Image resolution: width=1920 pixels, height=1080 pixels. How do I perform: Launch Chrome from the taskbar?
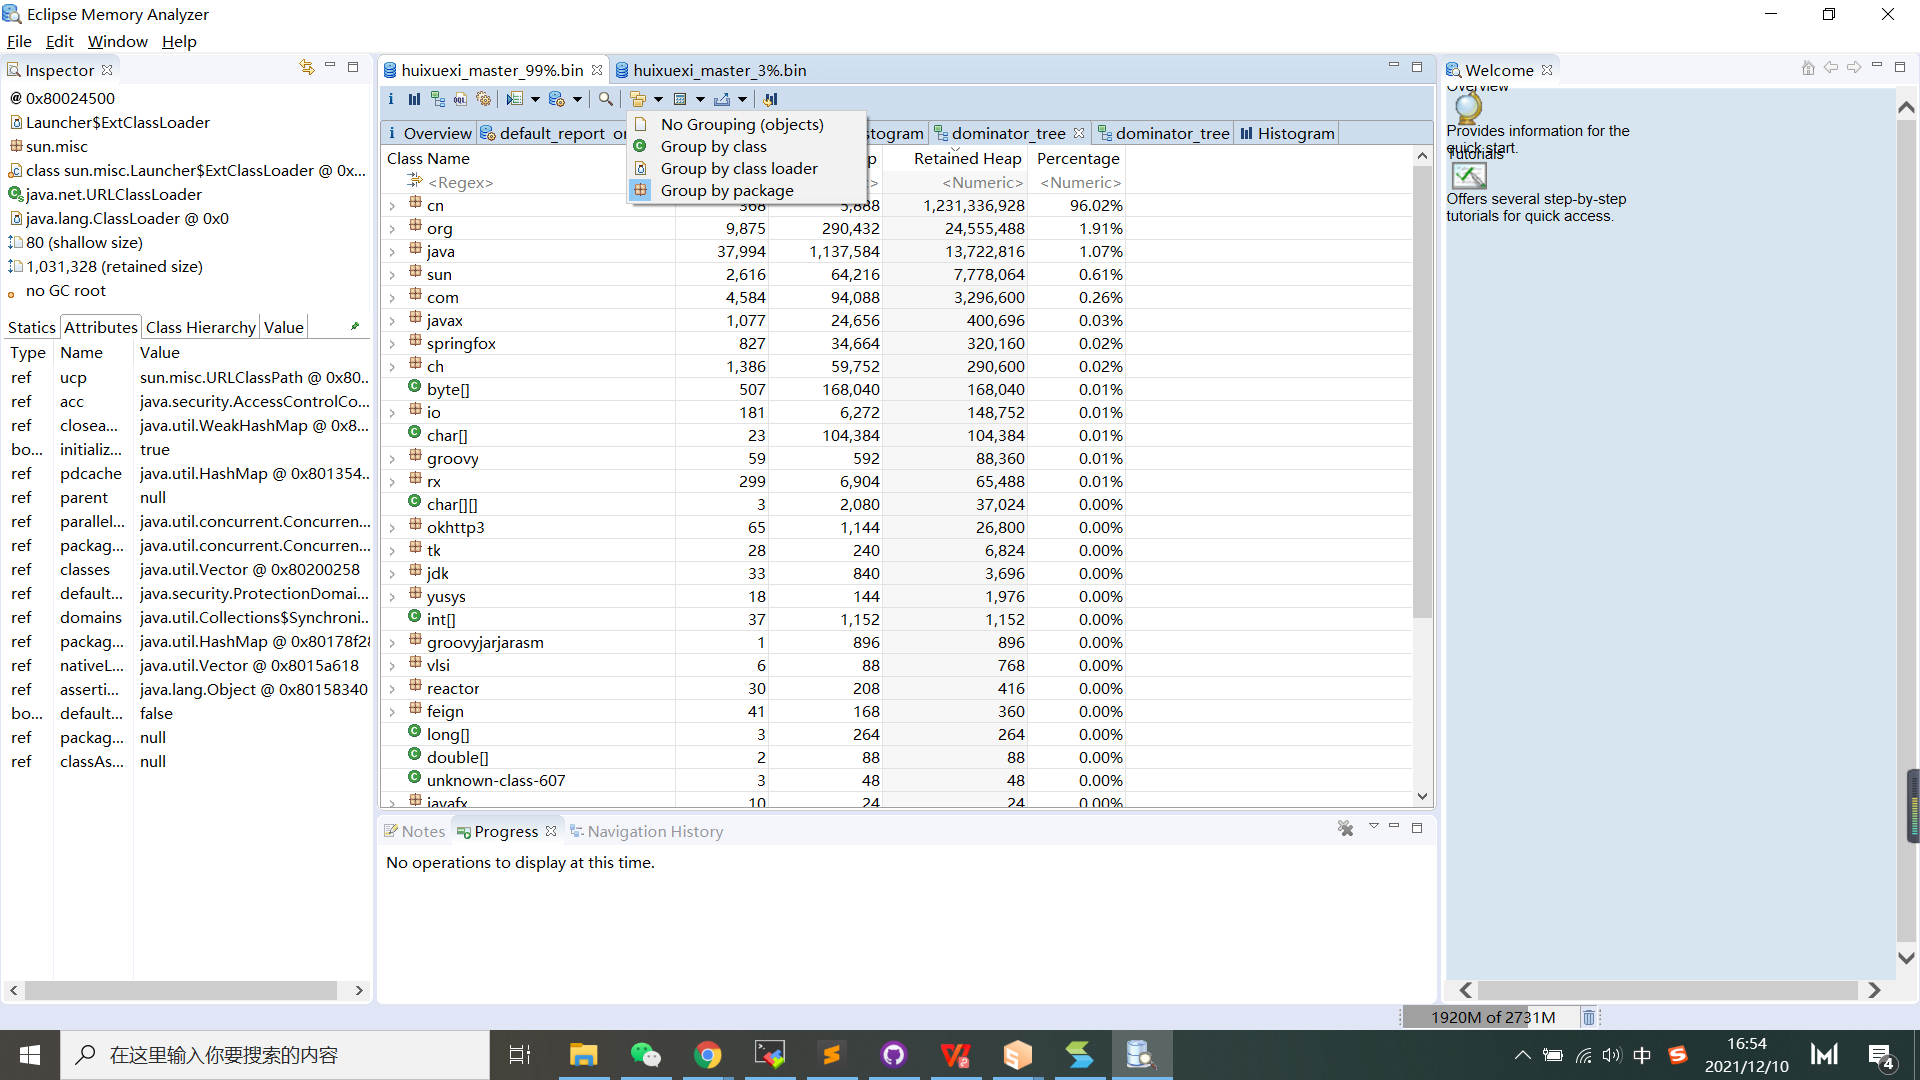[x=708, y=1055]
